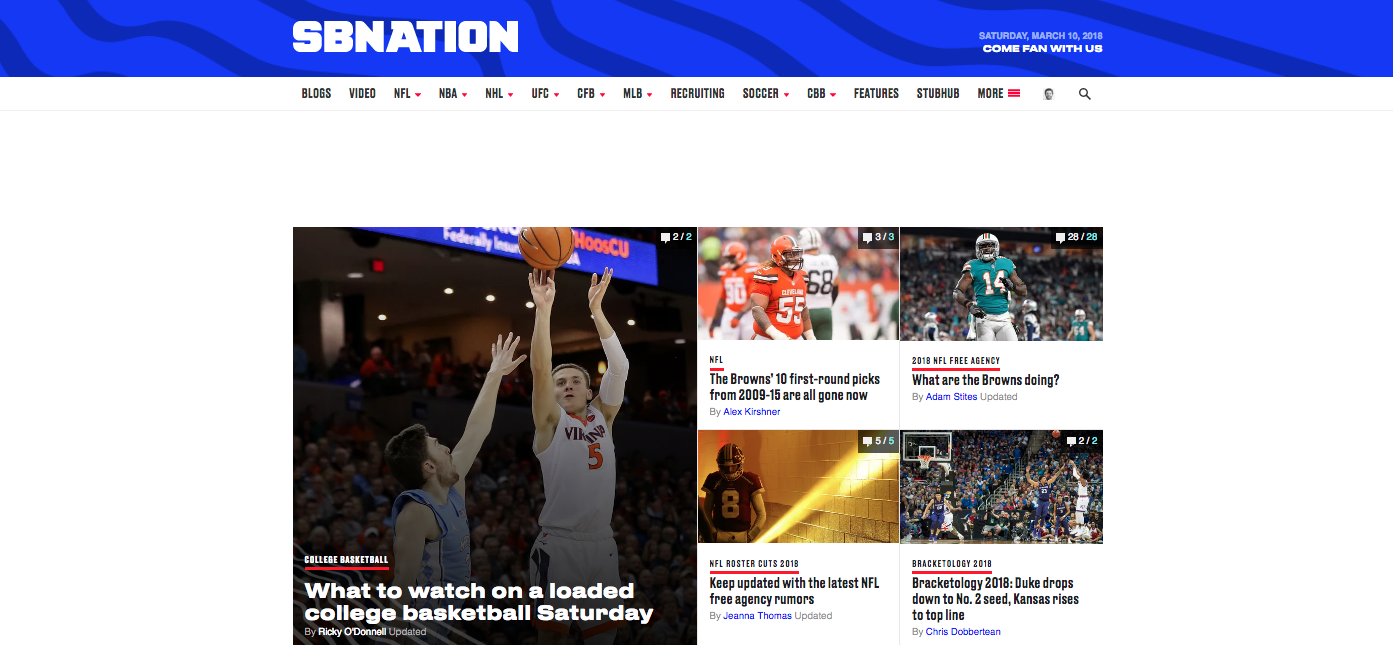
Task: Expand the MLB dropdown menu
Action: click(x=637, y=93)
